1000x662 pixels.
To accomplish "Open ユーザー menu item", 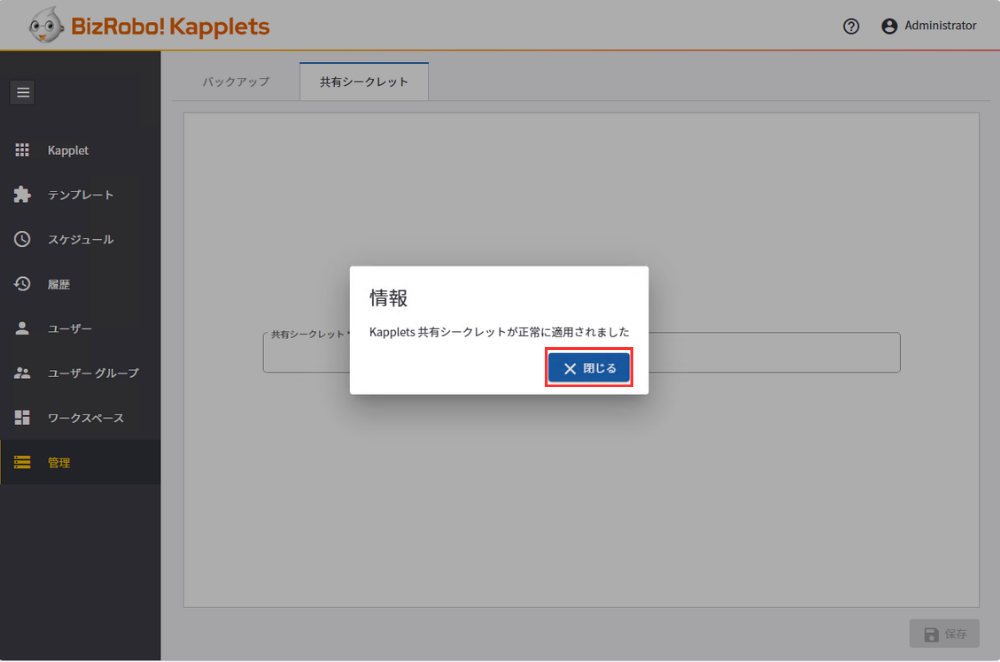I will [80, 328].
